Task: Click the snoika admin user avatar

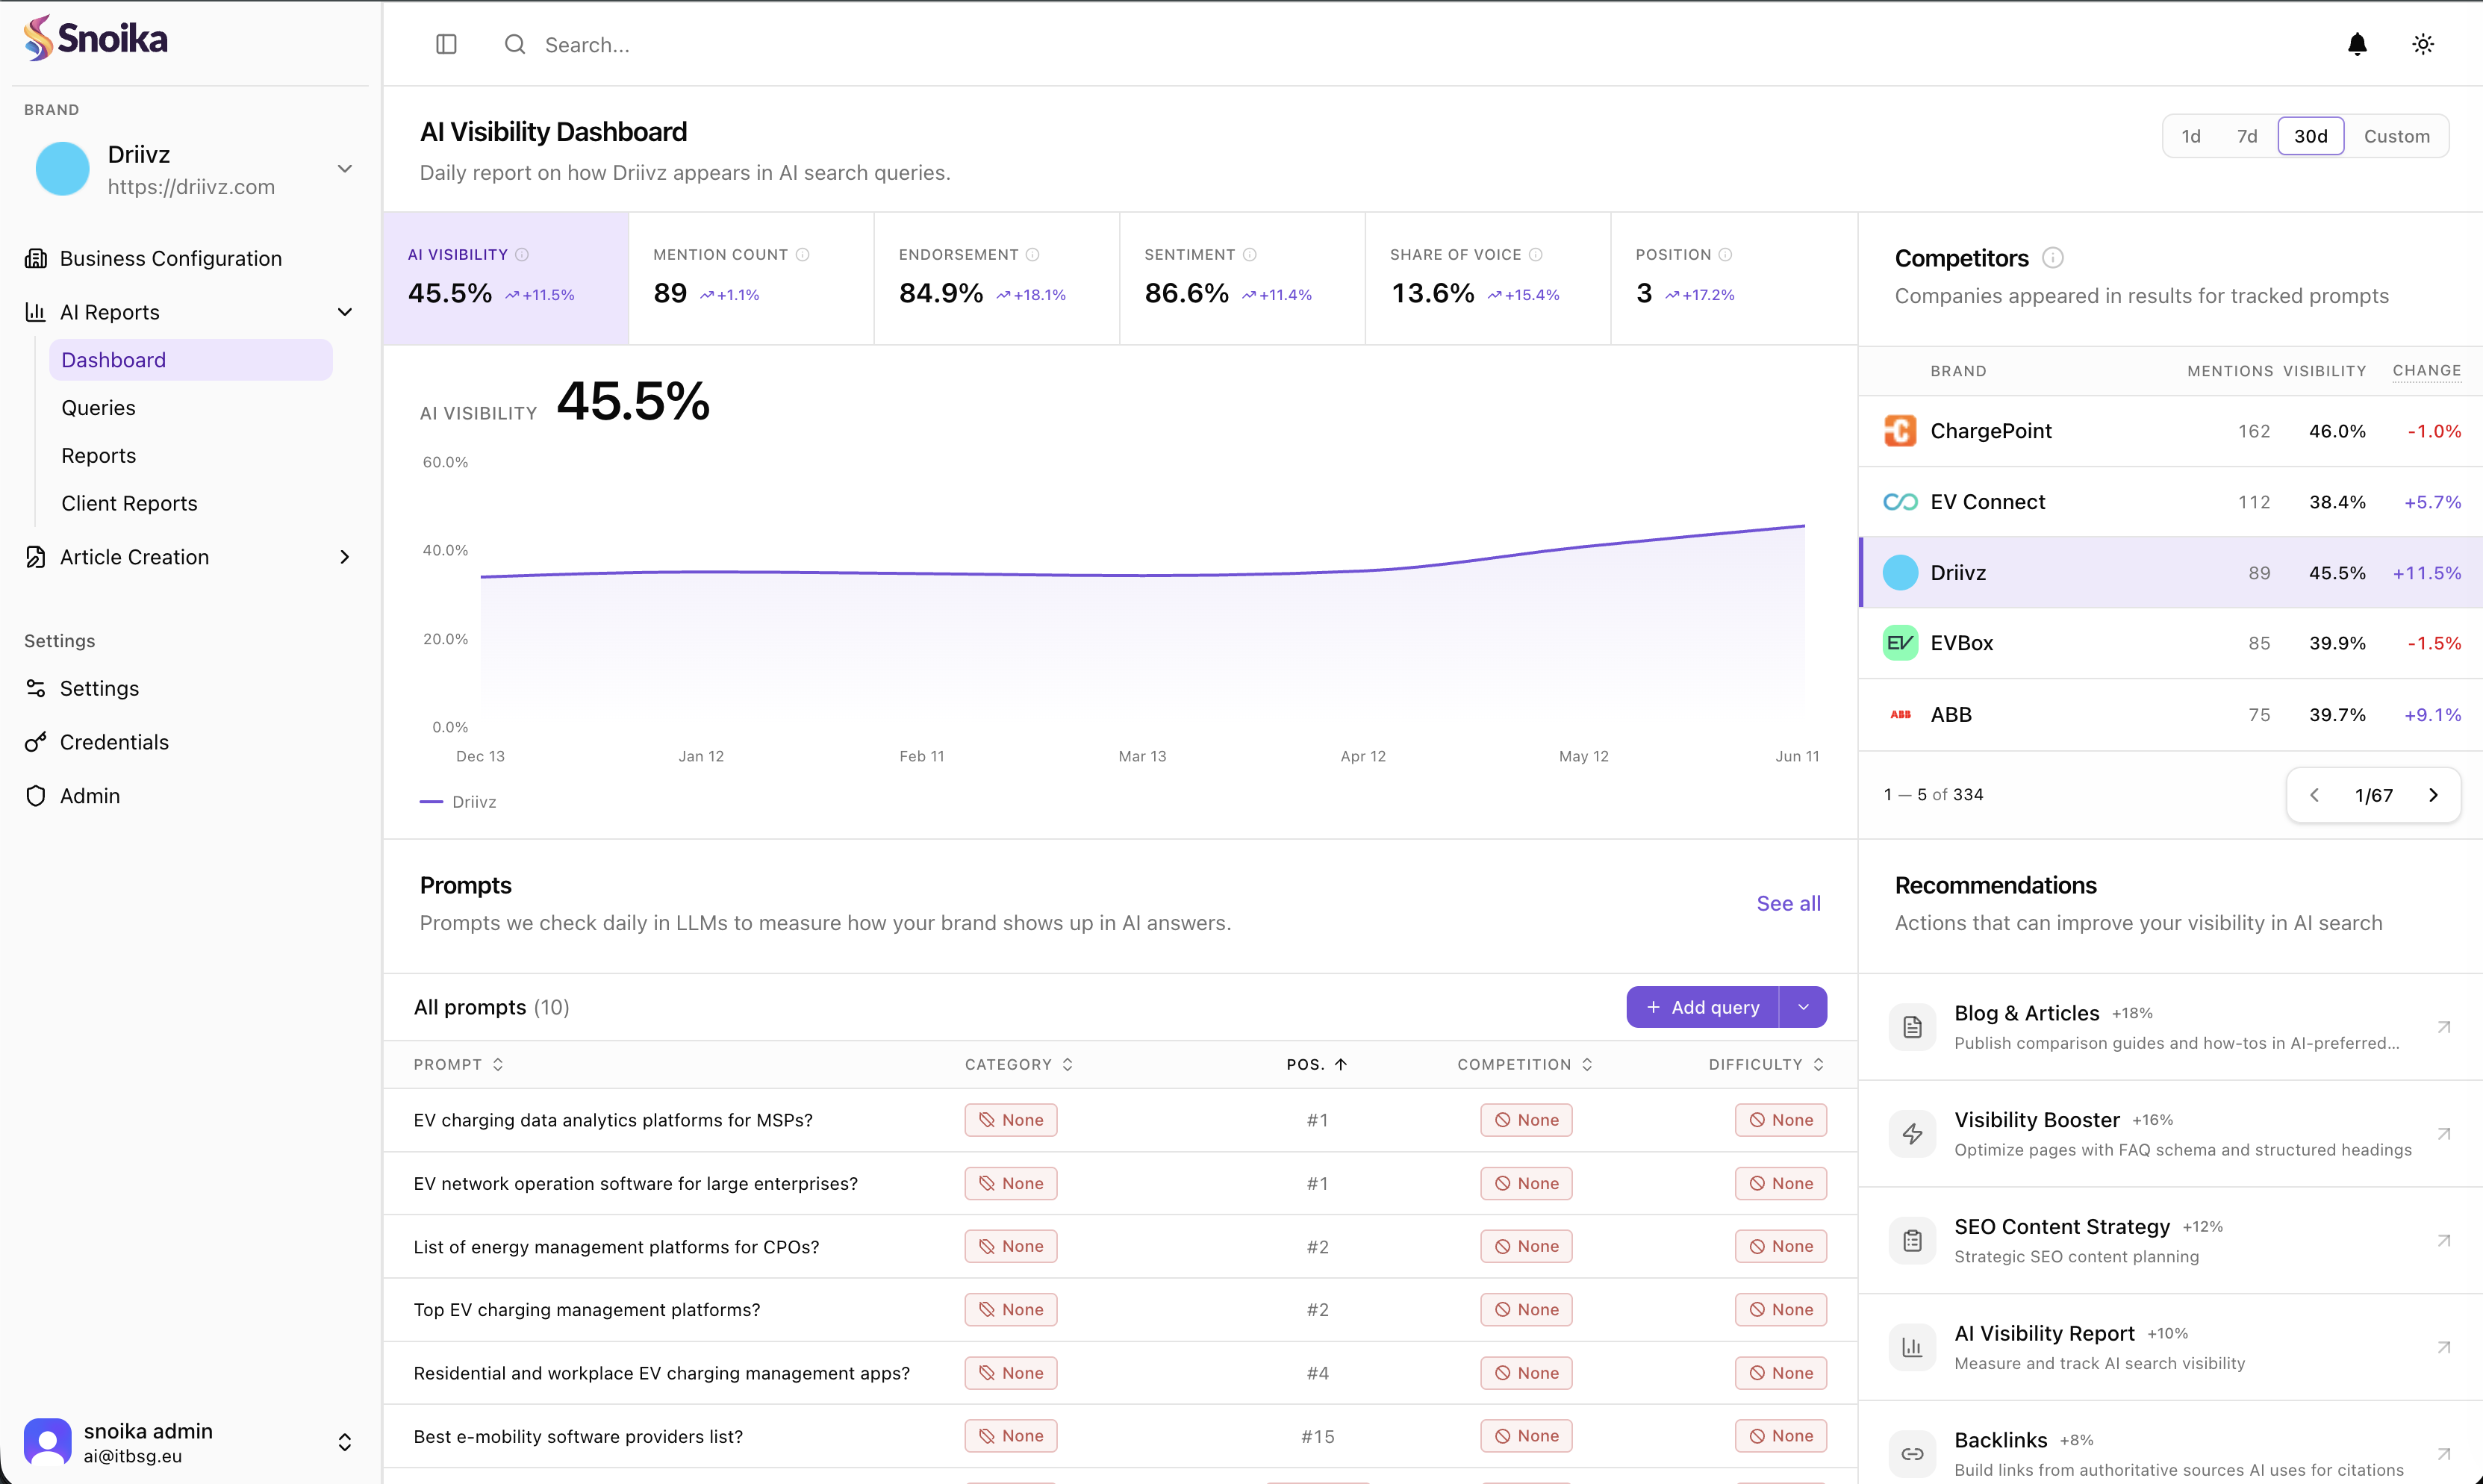Action: pyautogui.click(x=47, y=1442)
